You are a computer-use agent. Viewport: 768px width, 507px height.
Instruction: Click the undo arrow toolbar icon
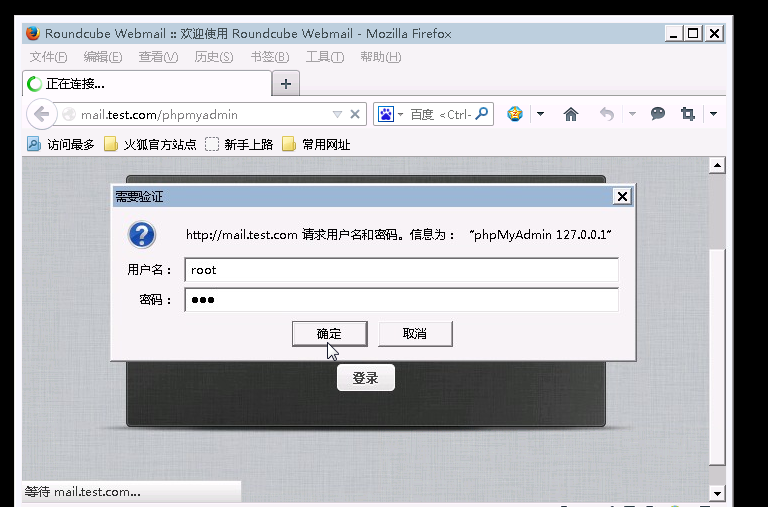(606, 114)
